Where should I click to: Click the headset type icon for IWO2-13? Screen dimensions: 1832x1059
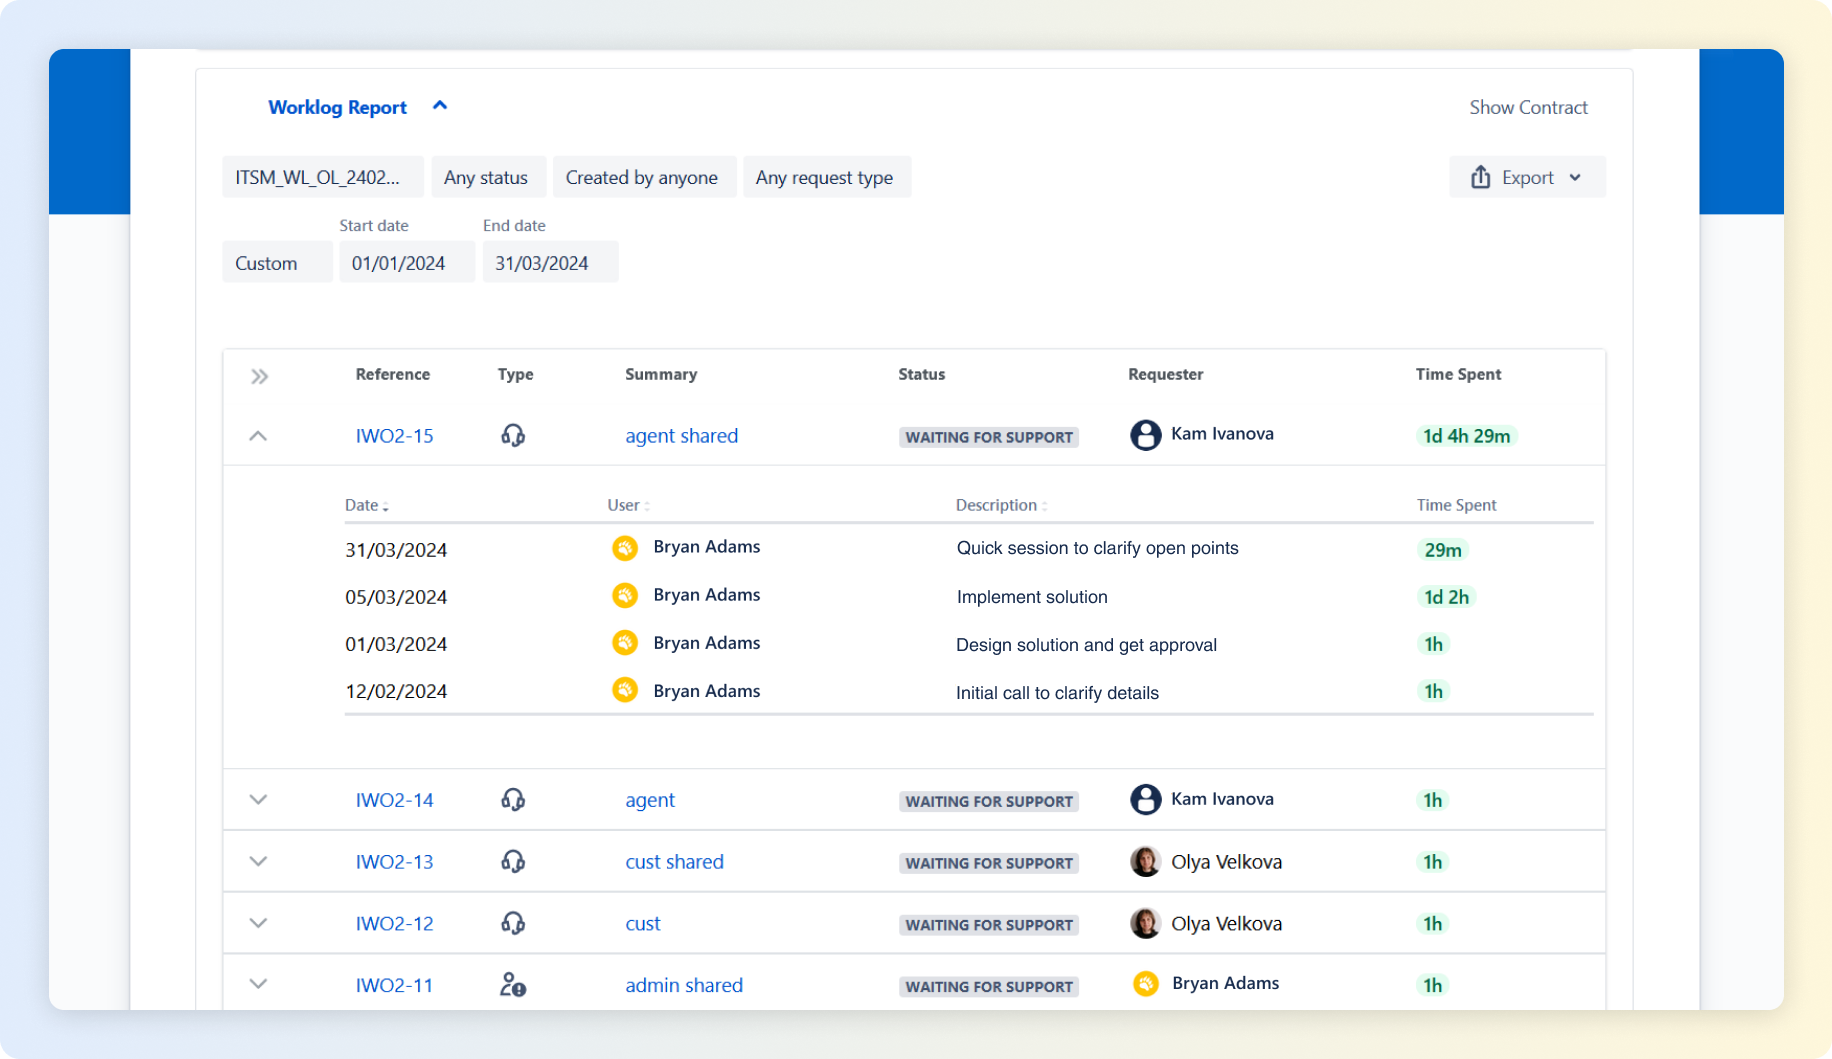click(x=513, y=861)
